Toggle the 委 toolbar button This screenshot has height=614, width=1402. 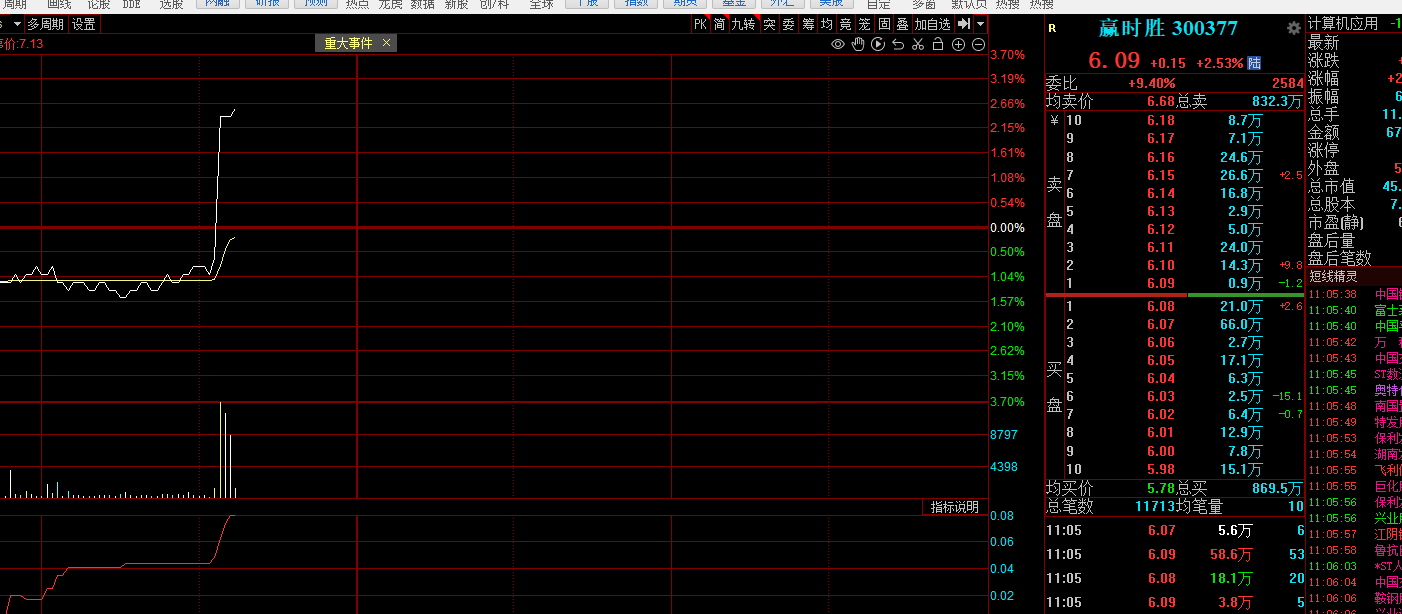(x=788, y=24)
